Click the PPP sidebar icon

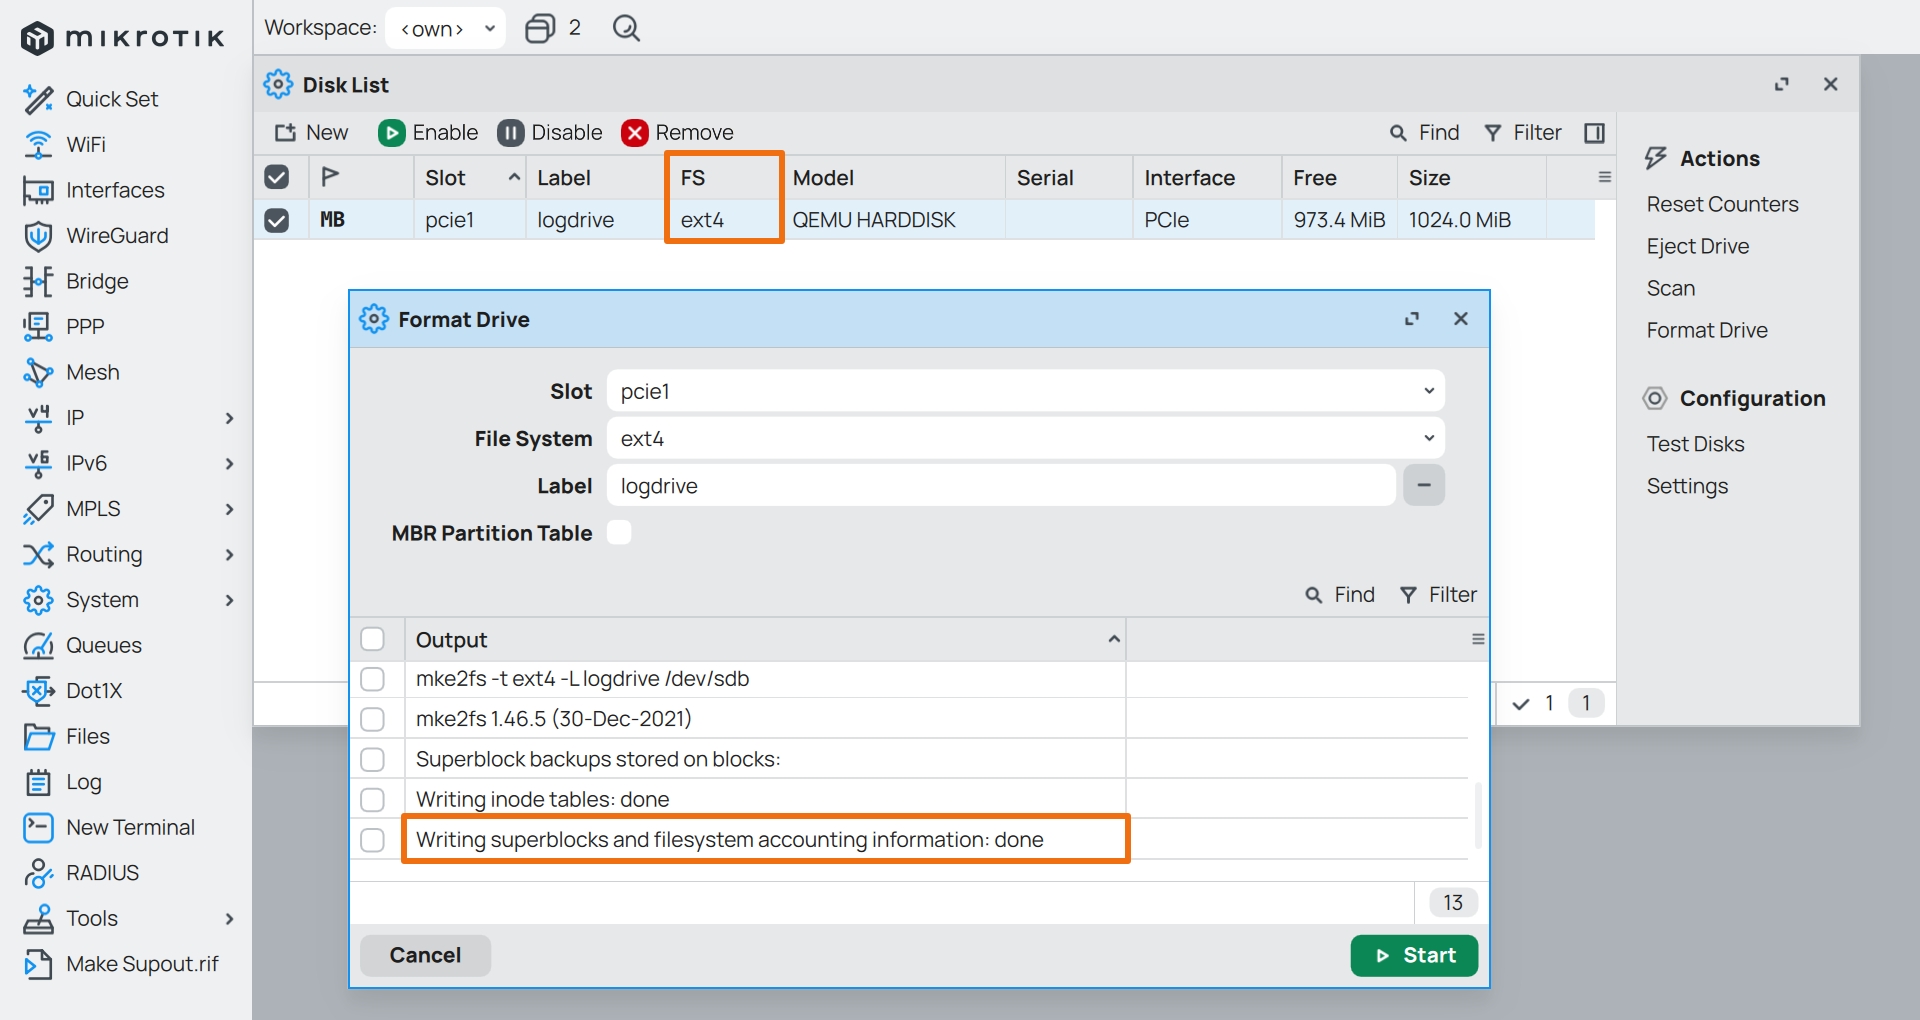pos(38,327)
